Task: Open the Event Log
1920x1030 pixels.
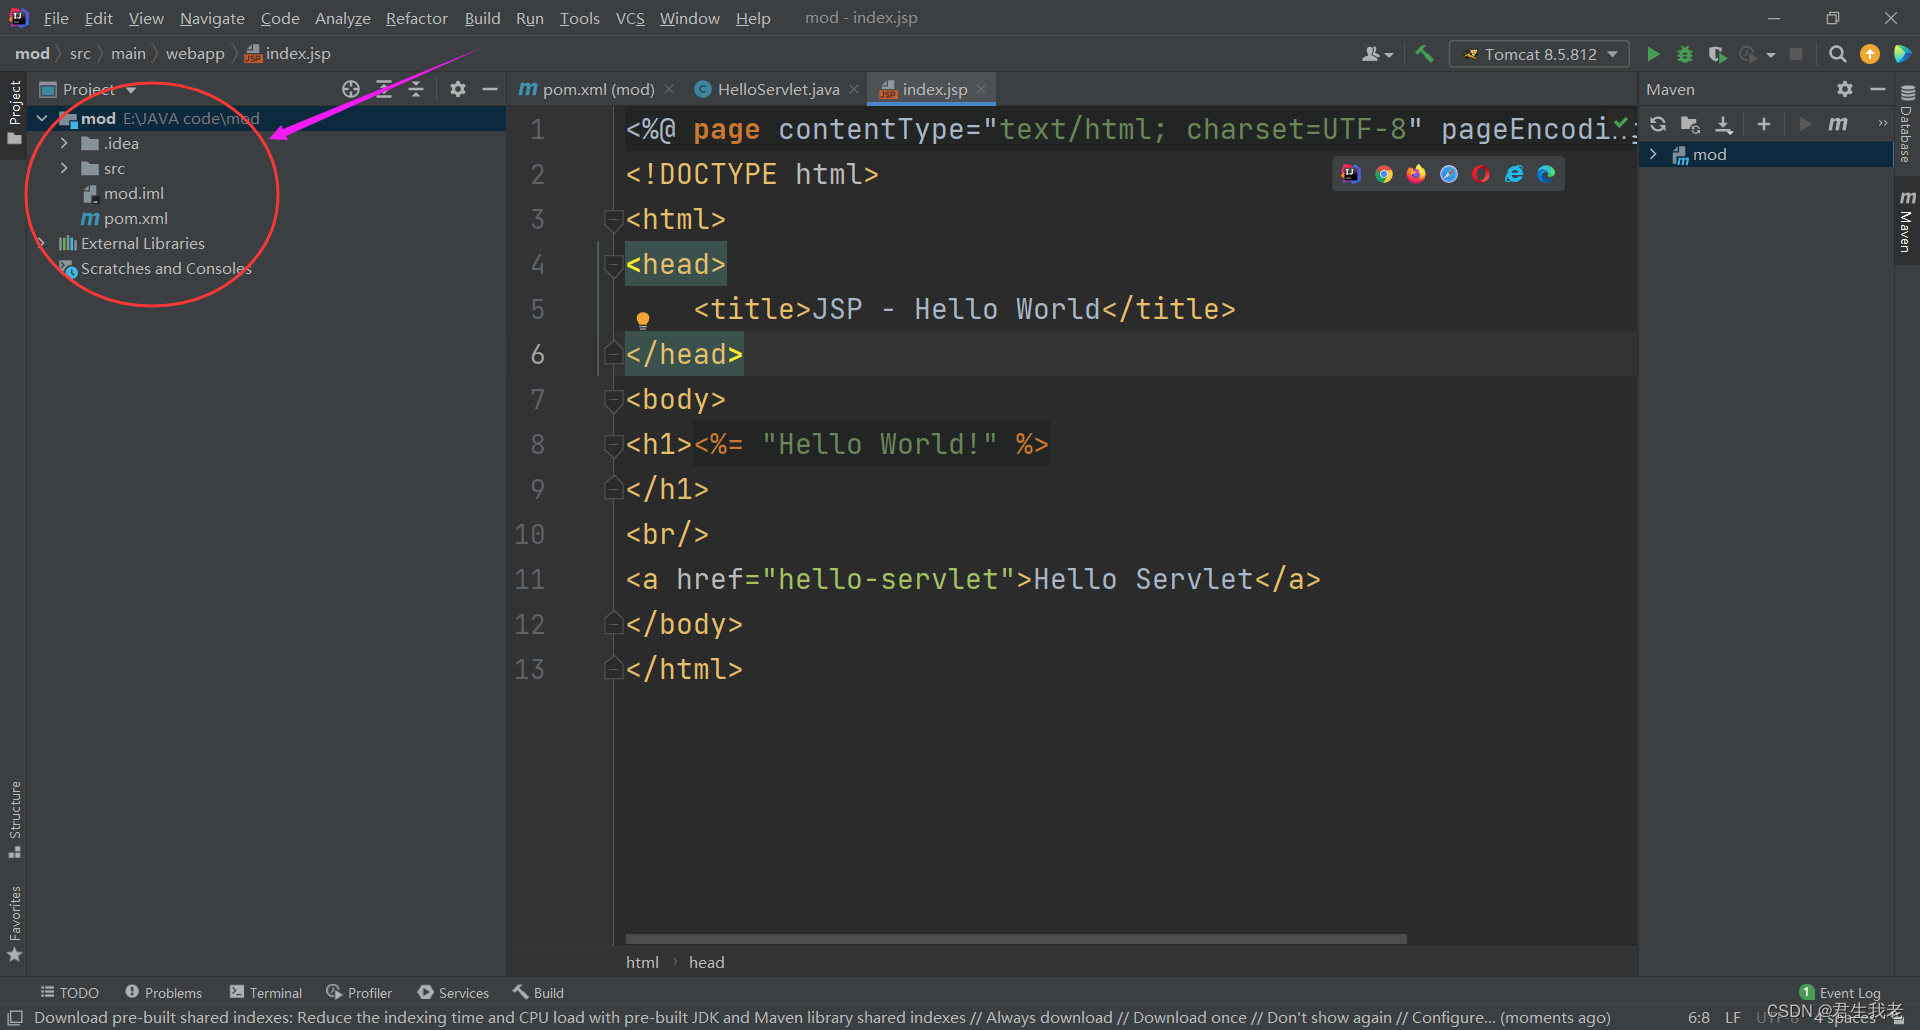Action: click(x=1840, y=992)
